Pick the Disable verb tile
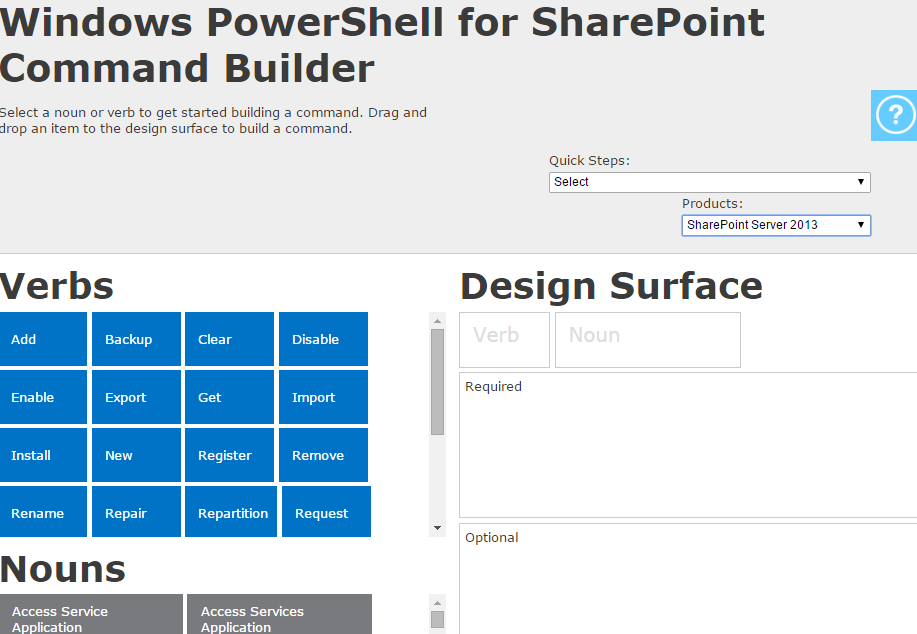917x634 pixels. click(323, 339)
